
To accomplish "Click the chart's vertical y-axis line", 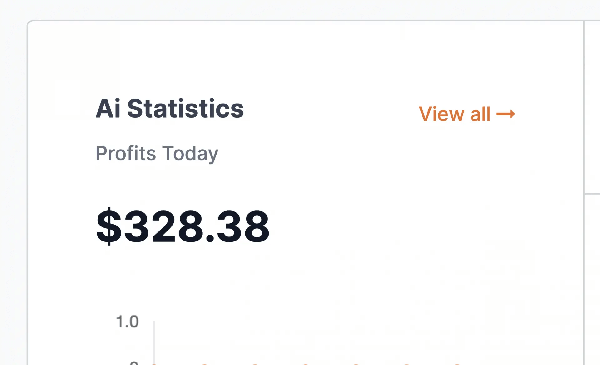I will (x=154, y=343).
